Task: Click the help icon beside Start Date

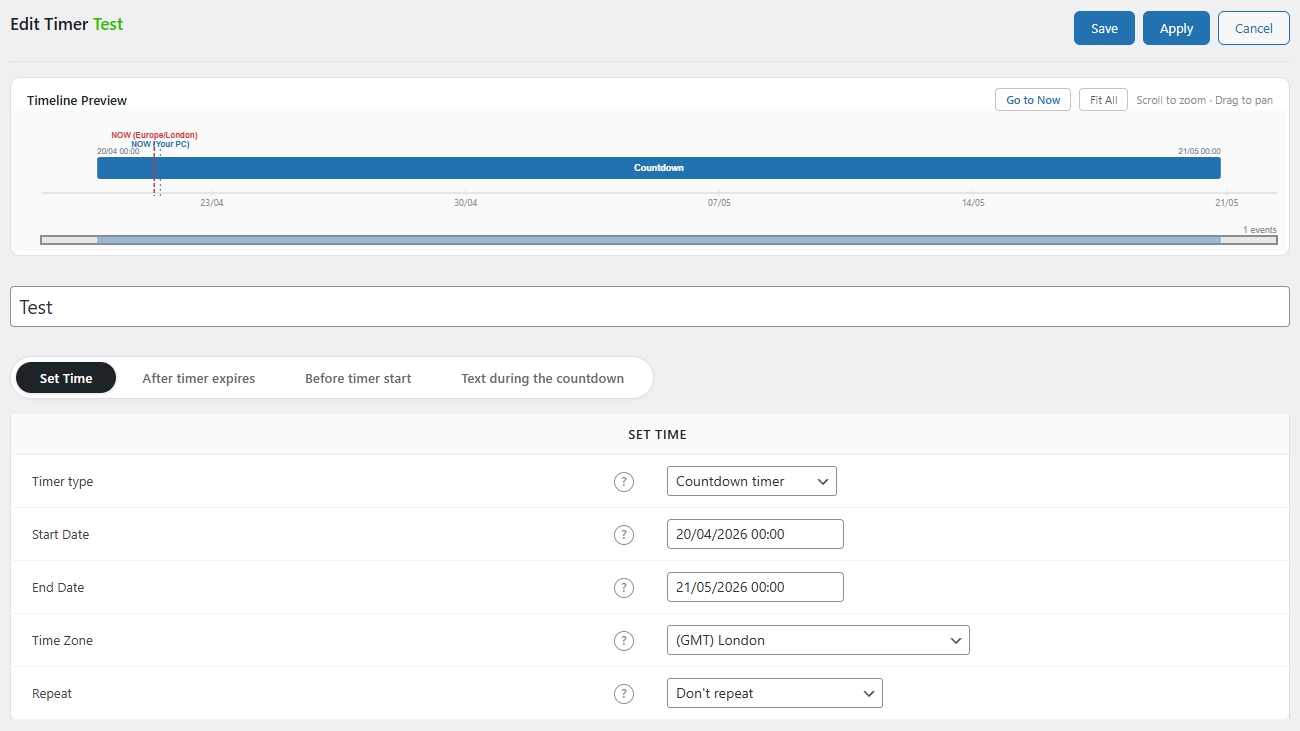Action: pos(624,535)
